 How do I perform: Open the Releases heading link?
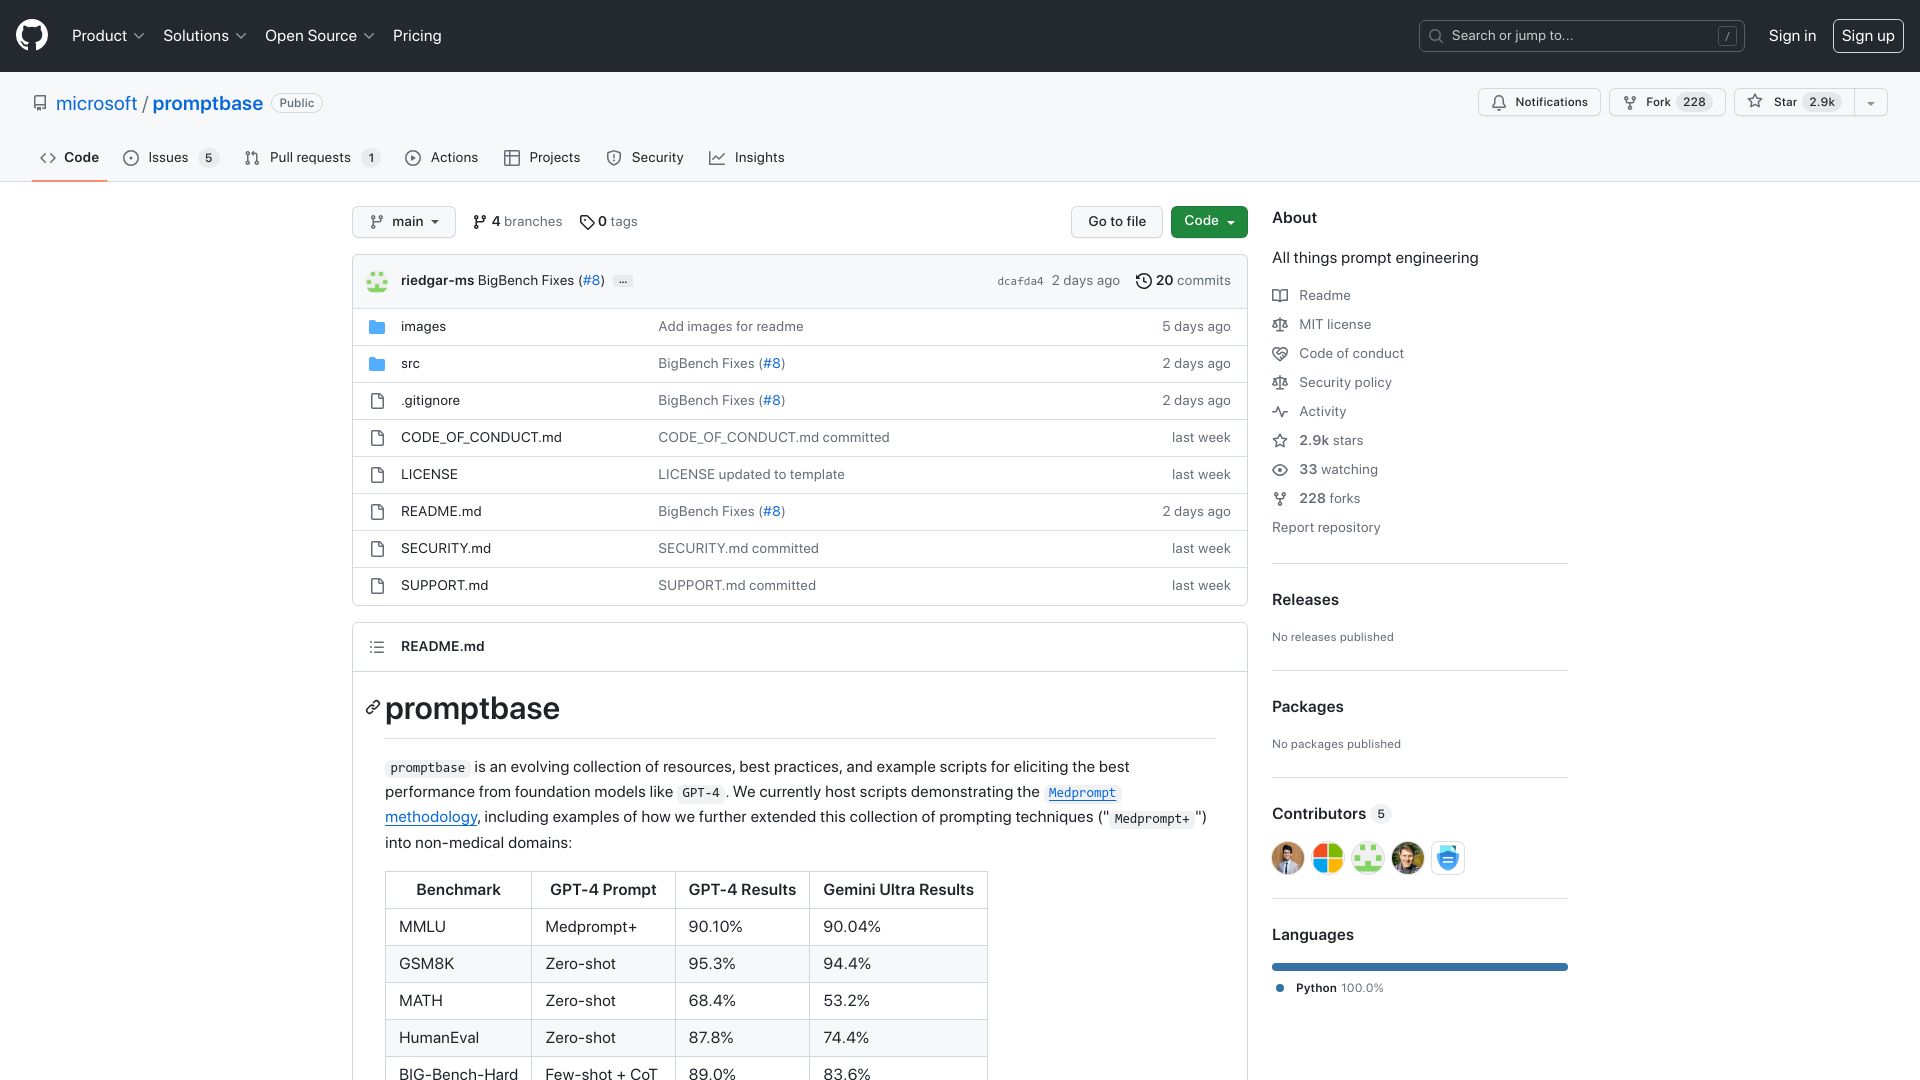1305,600
